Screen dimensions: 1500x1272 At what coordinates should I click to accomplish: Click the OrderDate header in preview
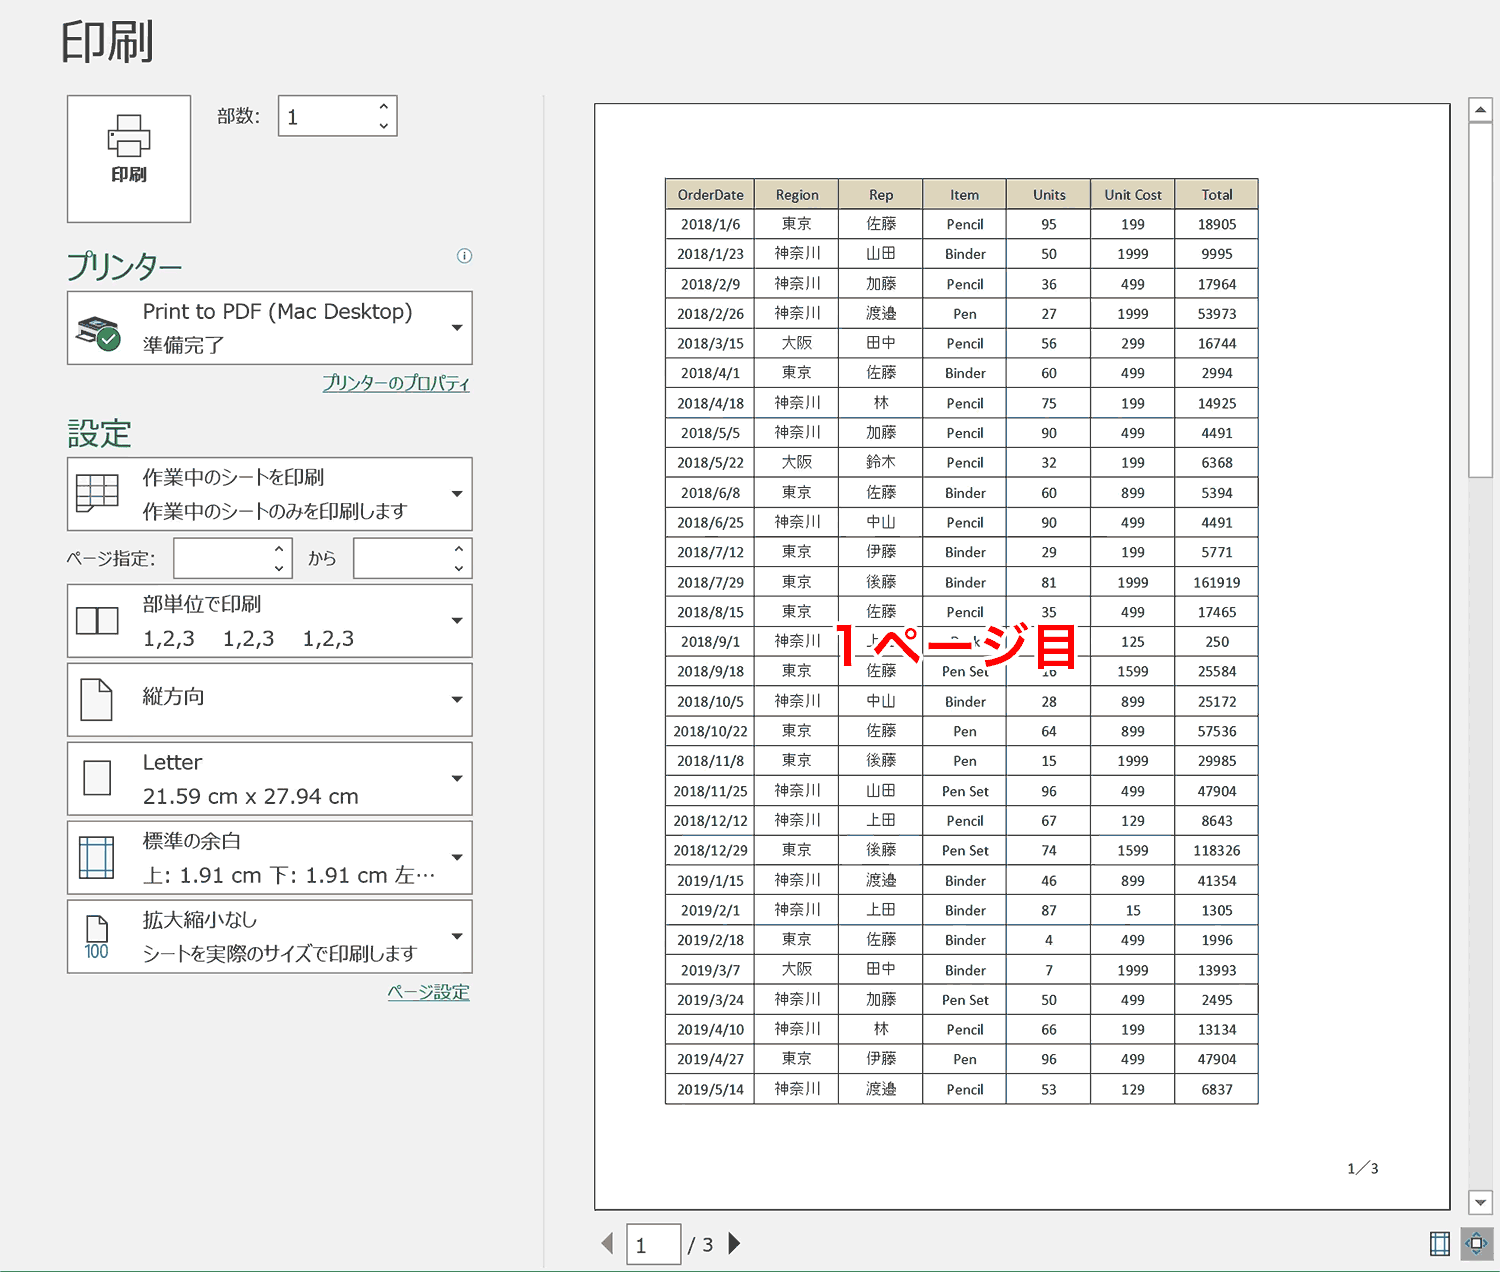pyautogui.click(x=710, y=195)
